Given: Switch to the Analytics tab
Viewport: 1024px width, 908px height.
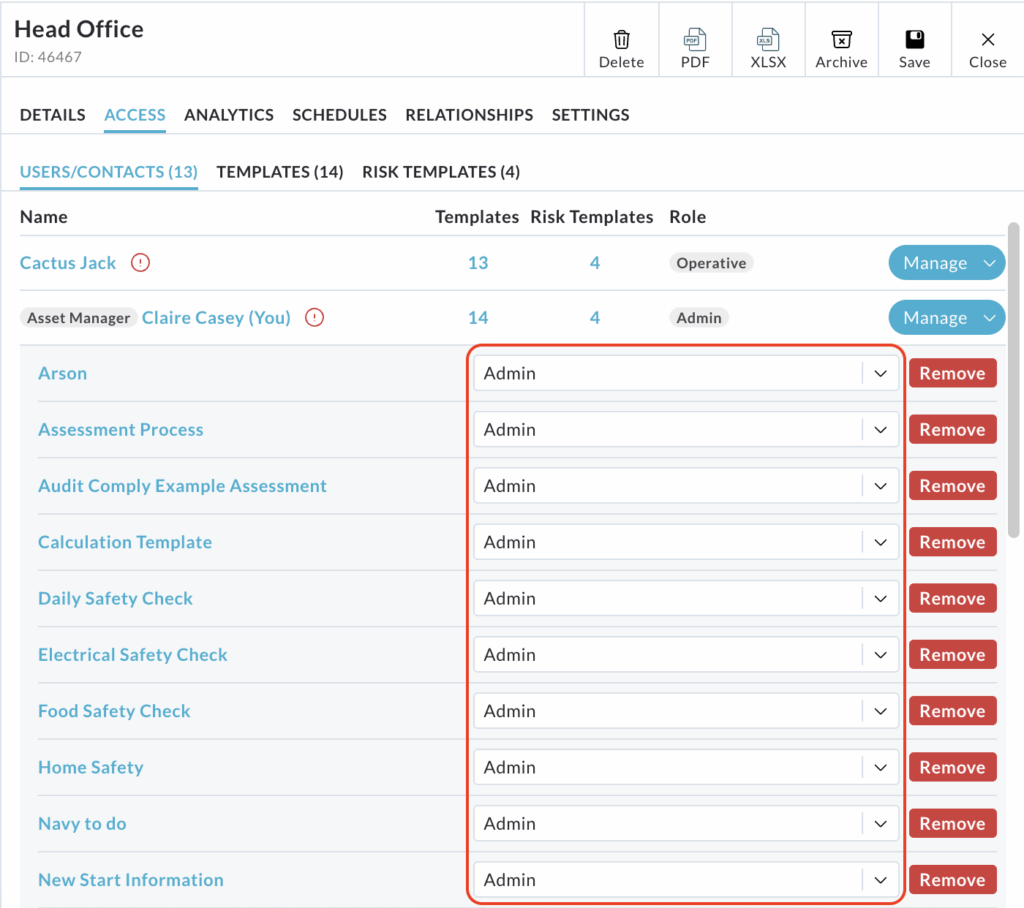Looking at the screenshot, I should (x=229, y=115).
